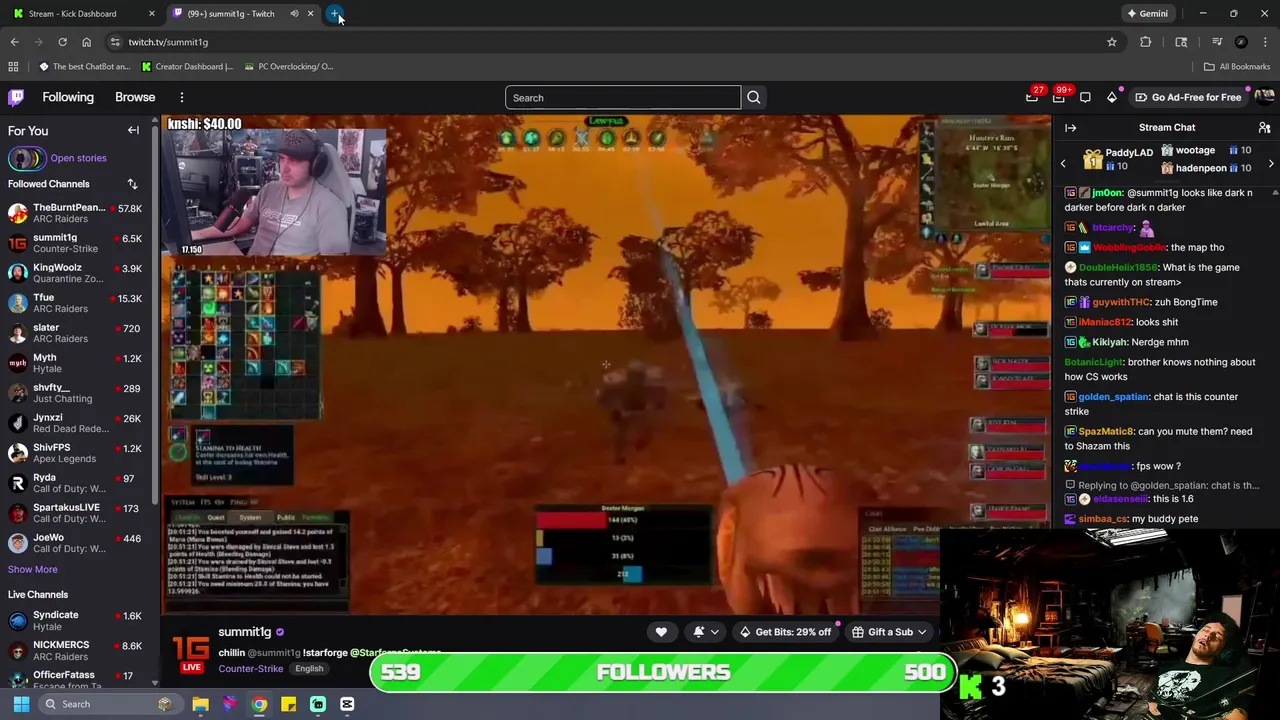Click Go Ad-Free for Free button
This screenshot has width=1280, height=720.
point(1188,97)
